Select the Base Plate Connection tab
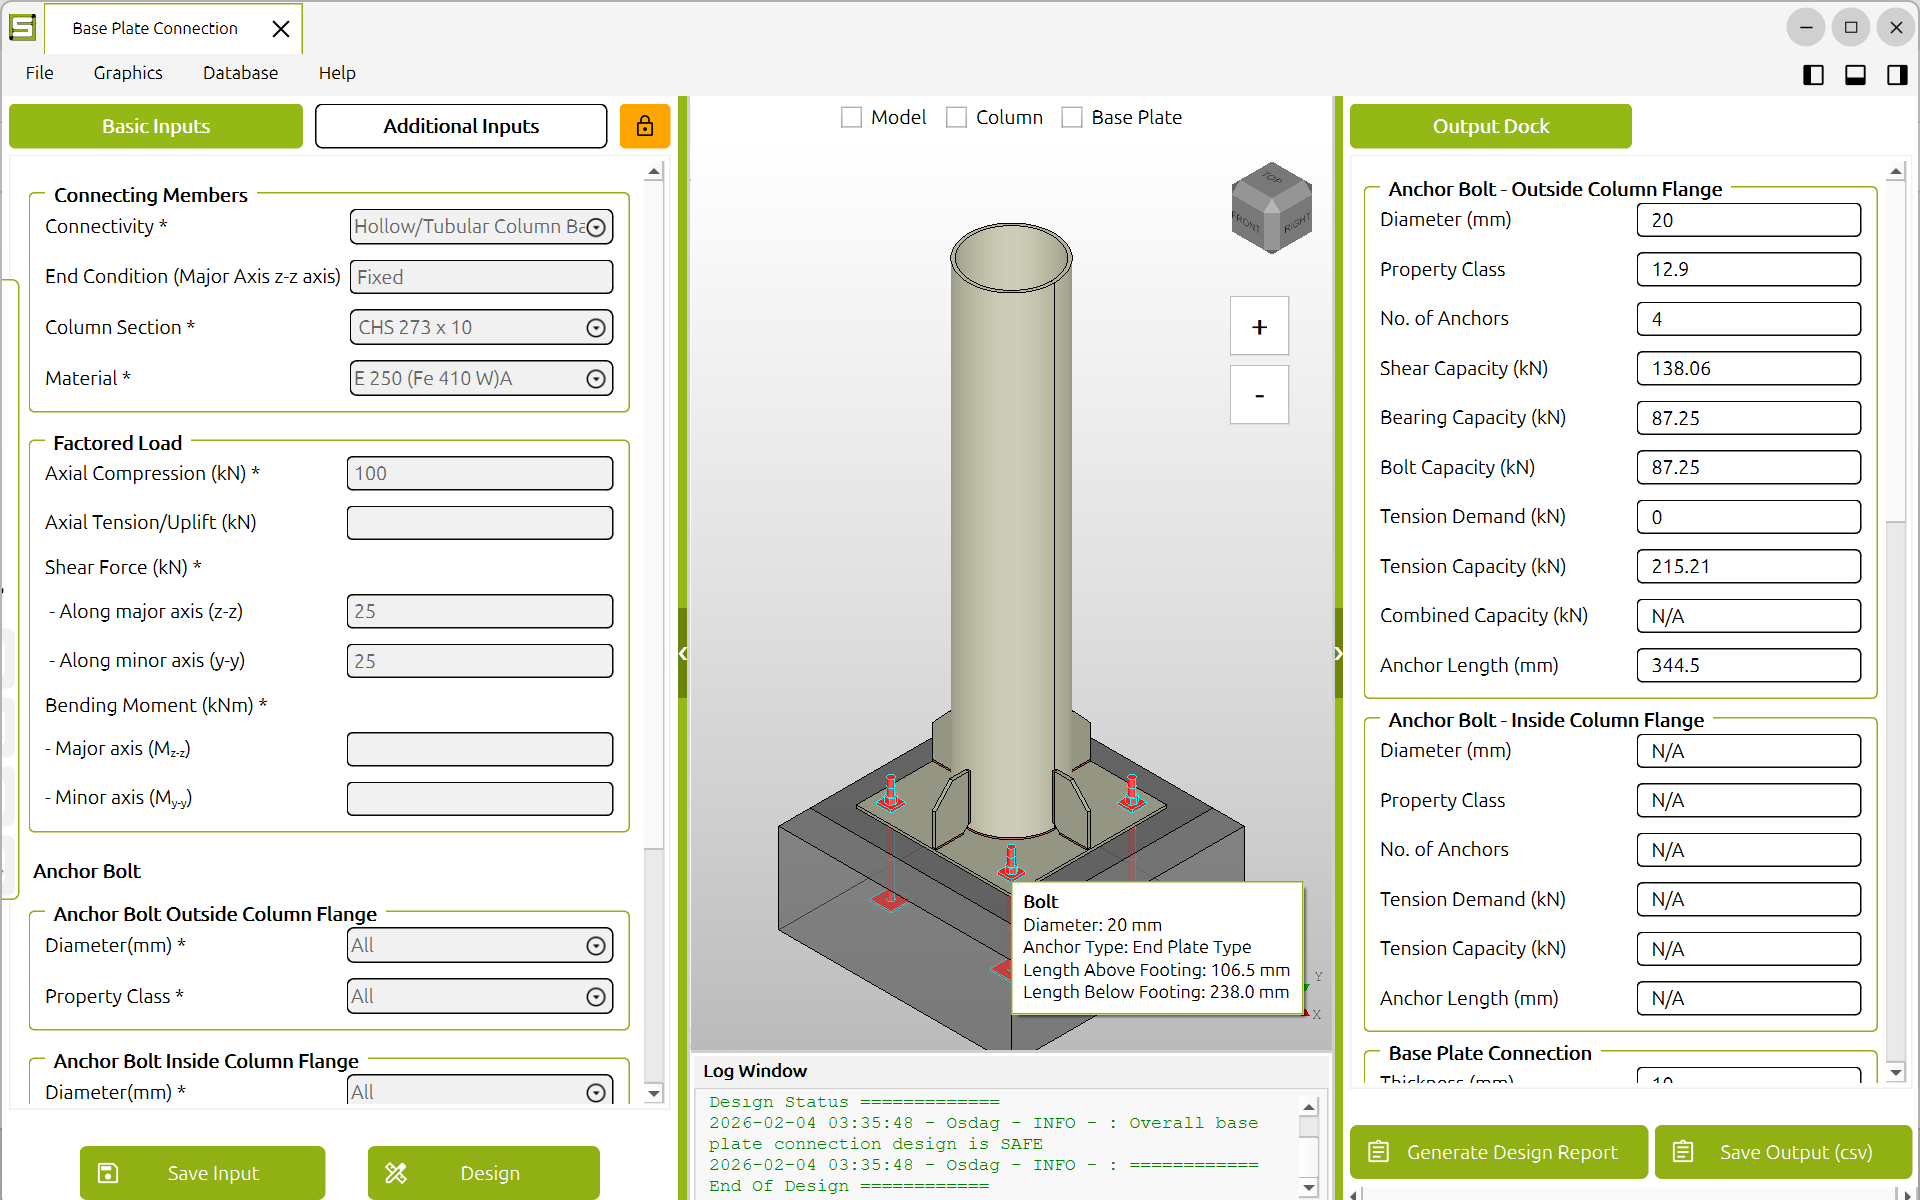 (155, 29)
